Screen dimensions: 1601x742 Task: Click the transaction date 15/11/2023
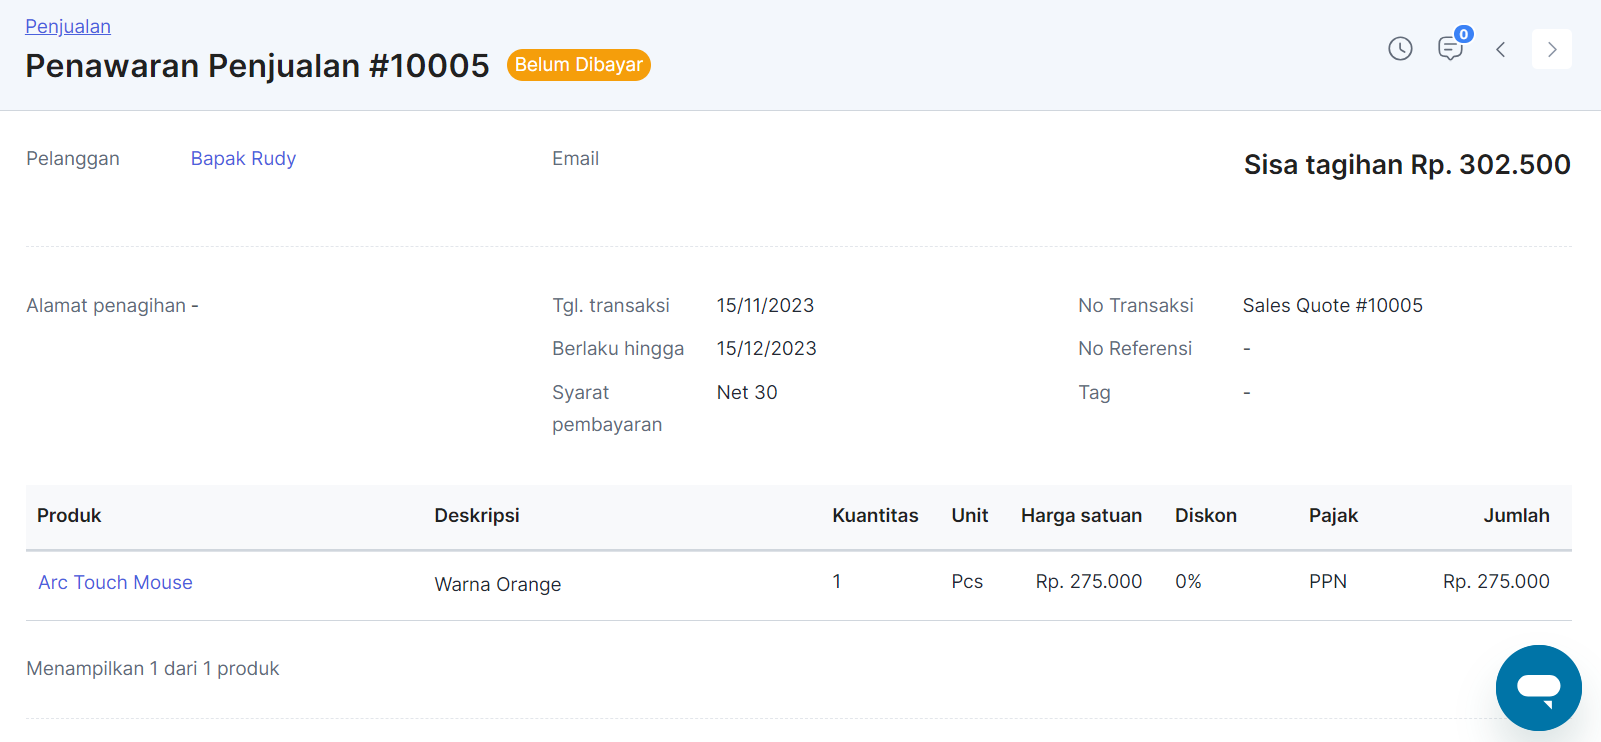coord(765,306)
